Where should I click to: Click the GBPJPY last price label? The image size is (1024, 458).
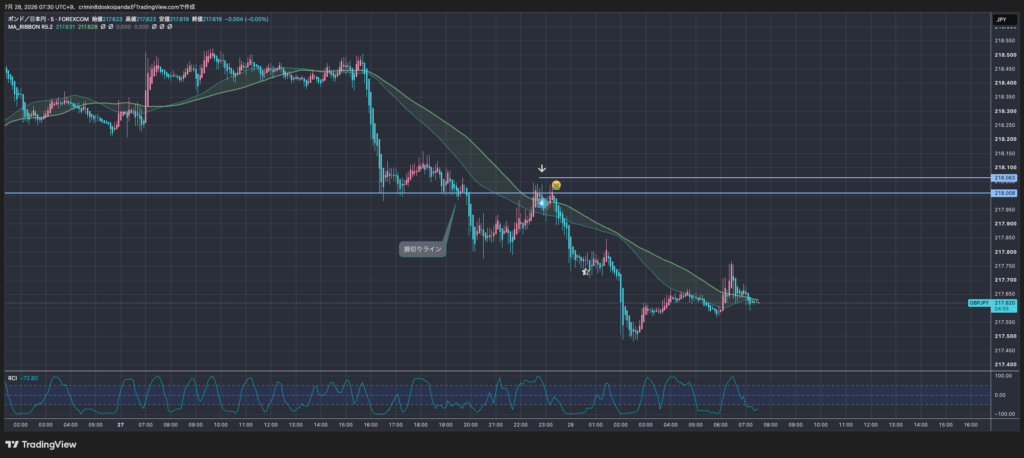tap(979, 303)
